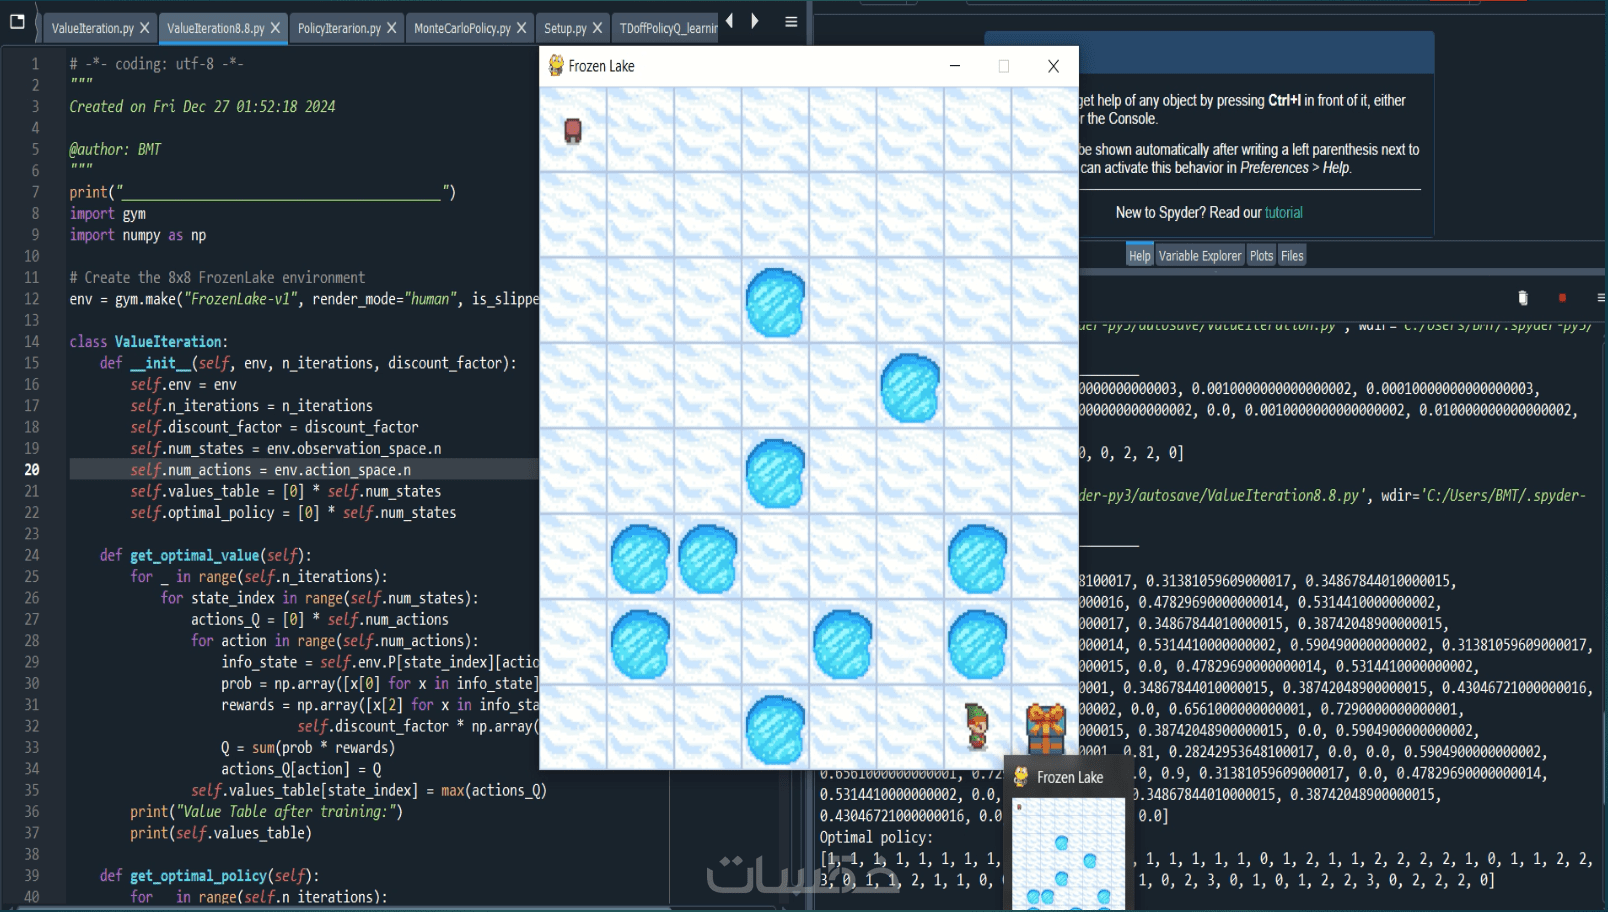Switch to the TDoffPolicyQ_learning tab
The image size is (1608, 912).
pyautogui.click(x=668, y=28)
